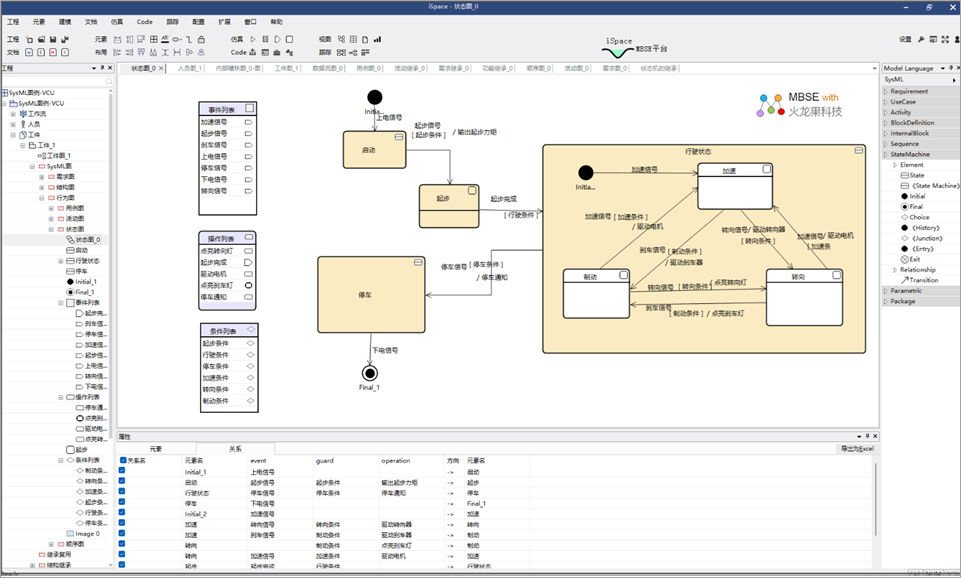
Task: Open the diagram tabs overflow dropdown arrow
Action: (875, 68)
